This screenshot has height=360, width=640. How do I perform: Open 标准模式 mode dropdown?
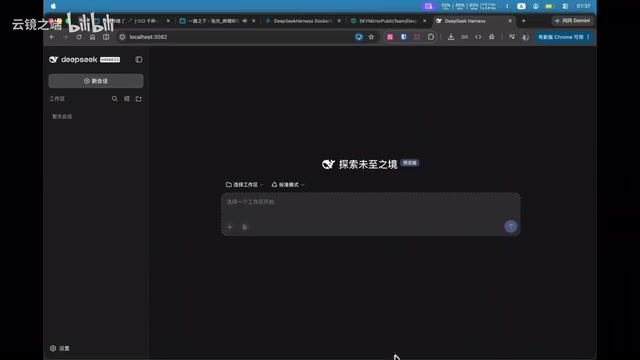tap(288, 184)
